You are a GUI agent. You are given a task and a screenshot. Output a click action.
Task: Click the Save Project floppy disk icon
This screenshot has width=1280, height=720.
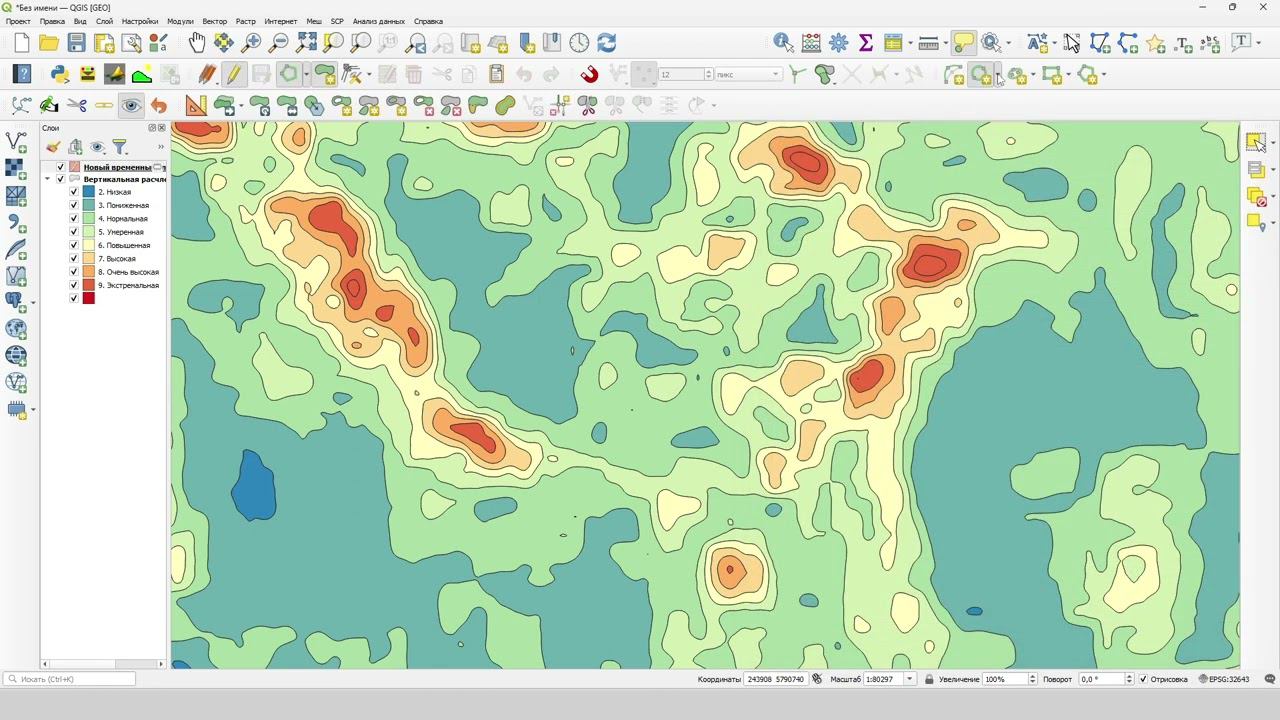pos(76,43)
